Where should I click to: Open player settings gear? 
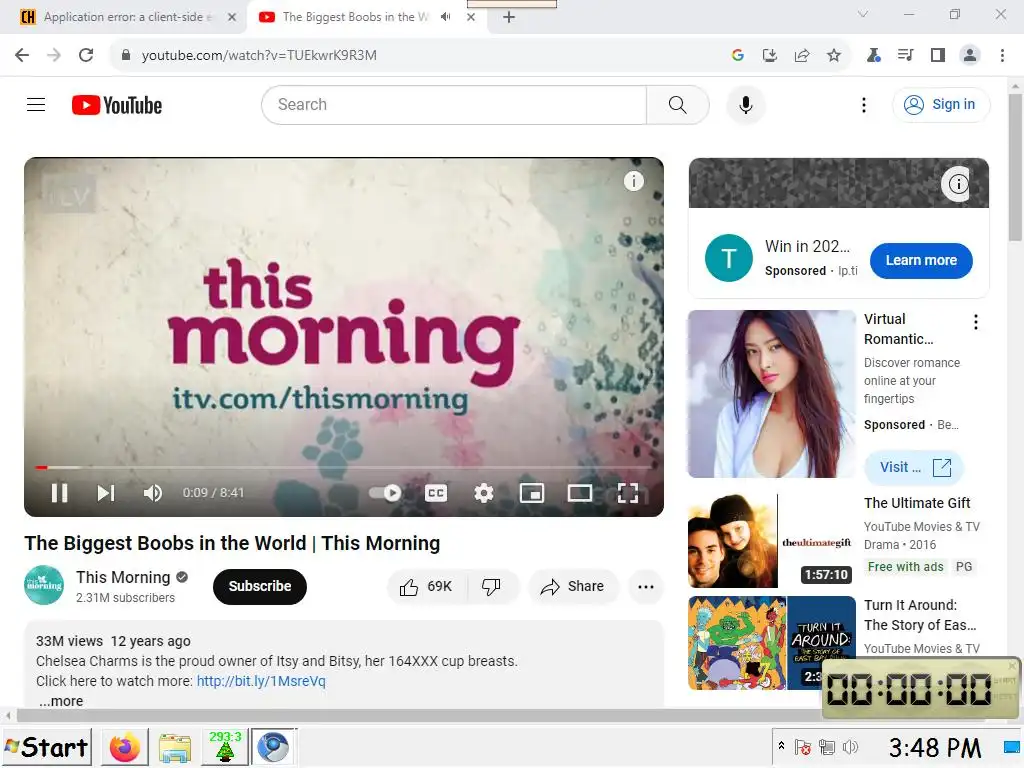[x=483, y=493]
